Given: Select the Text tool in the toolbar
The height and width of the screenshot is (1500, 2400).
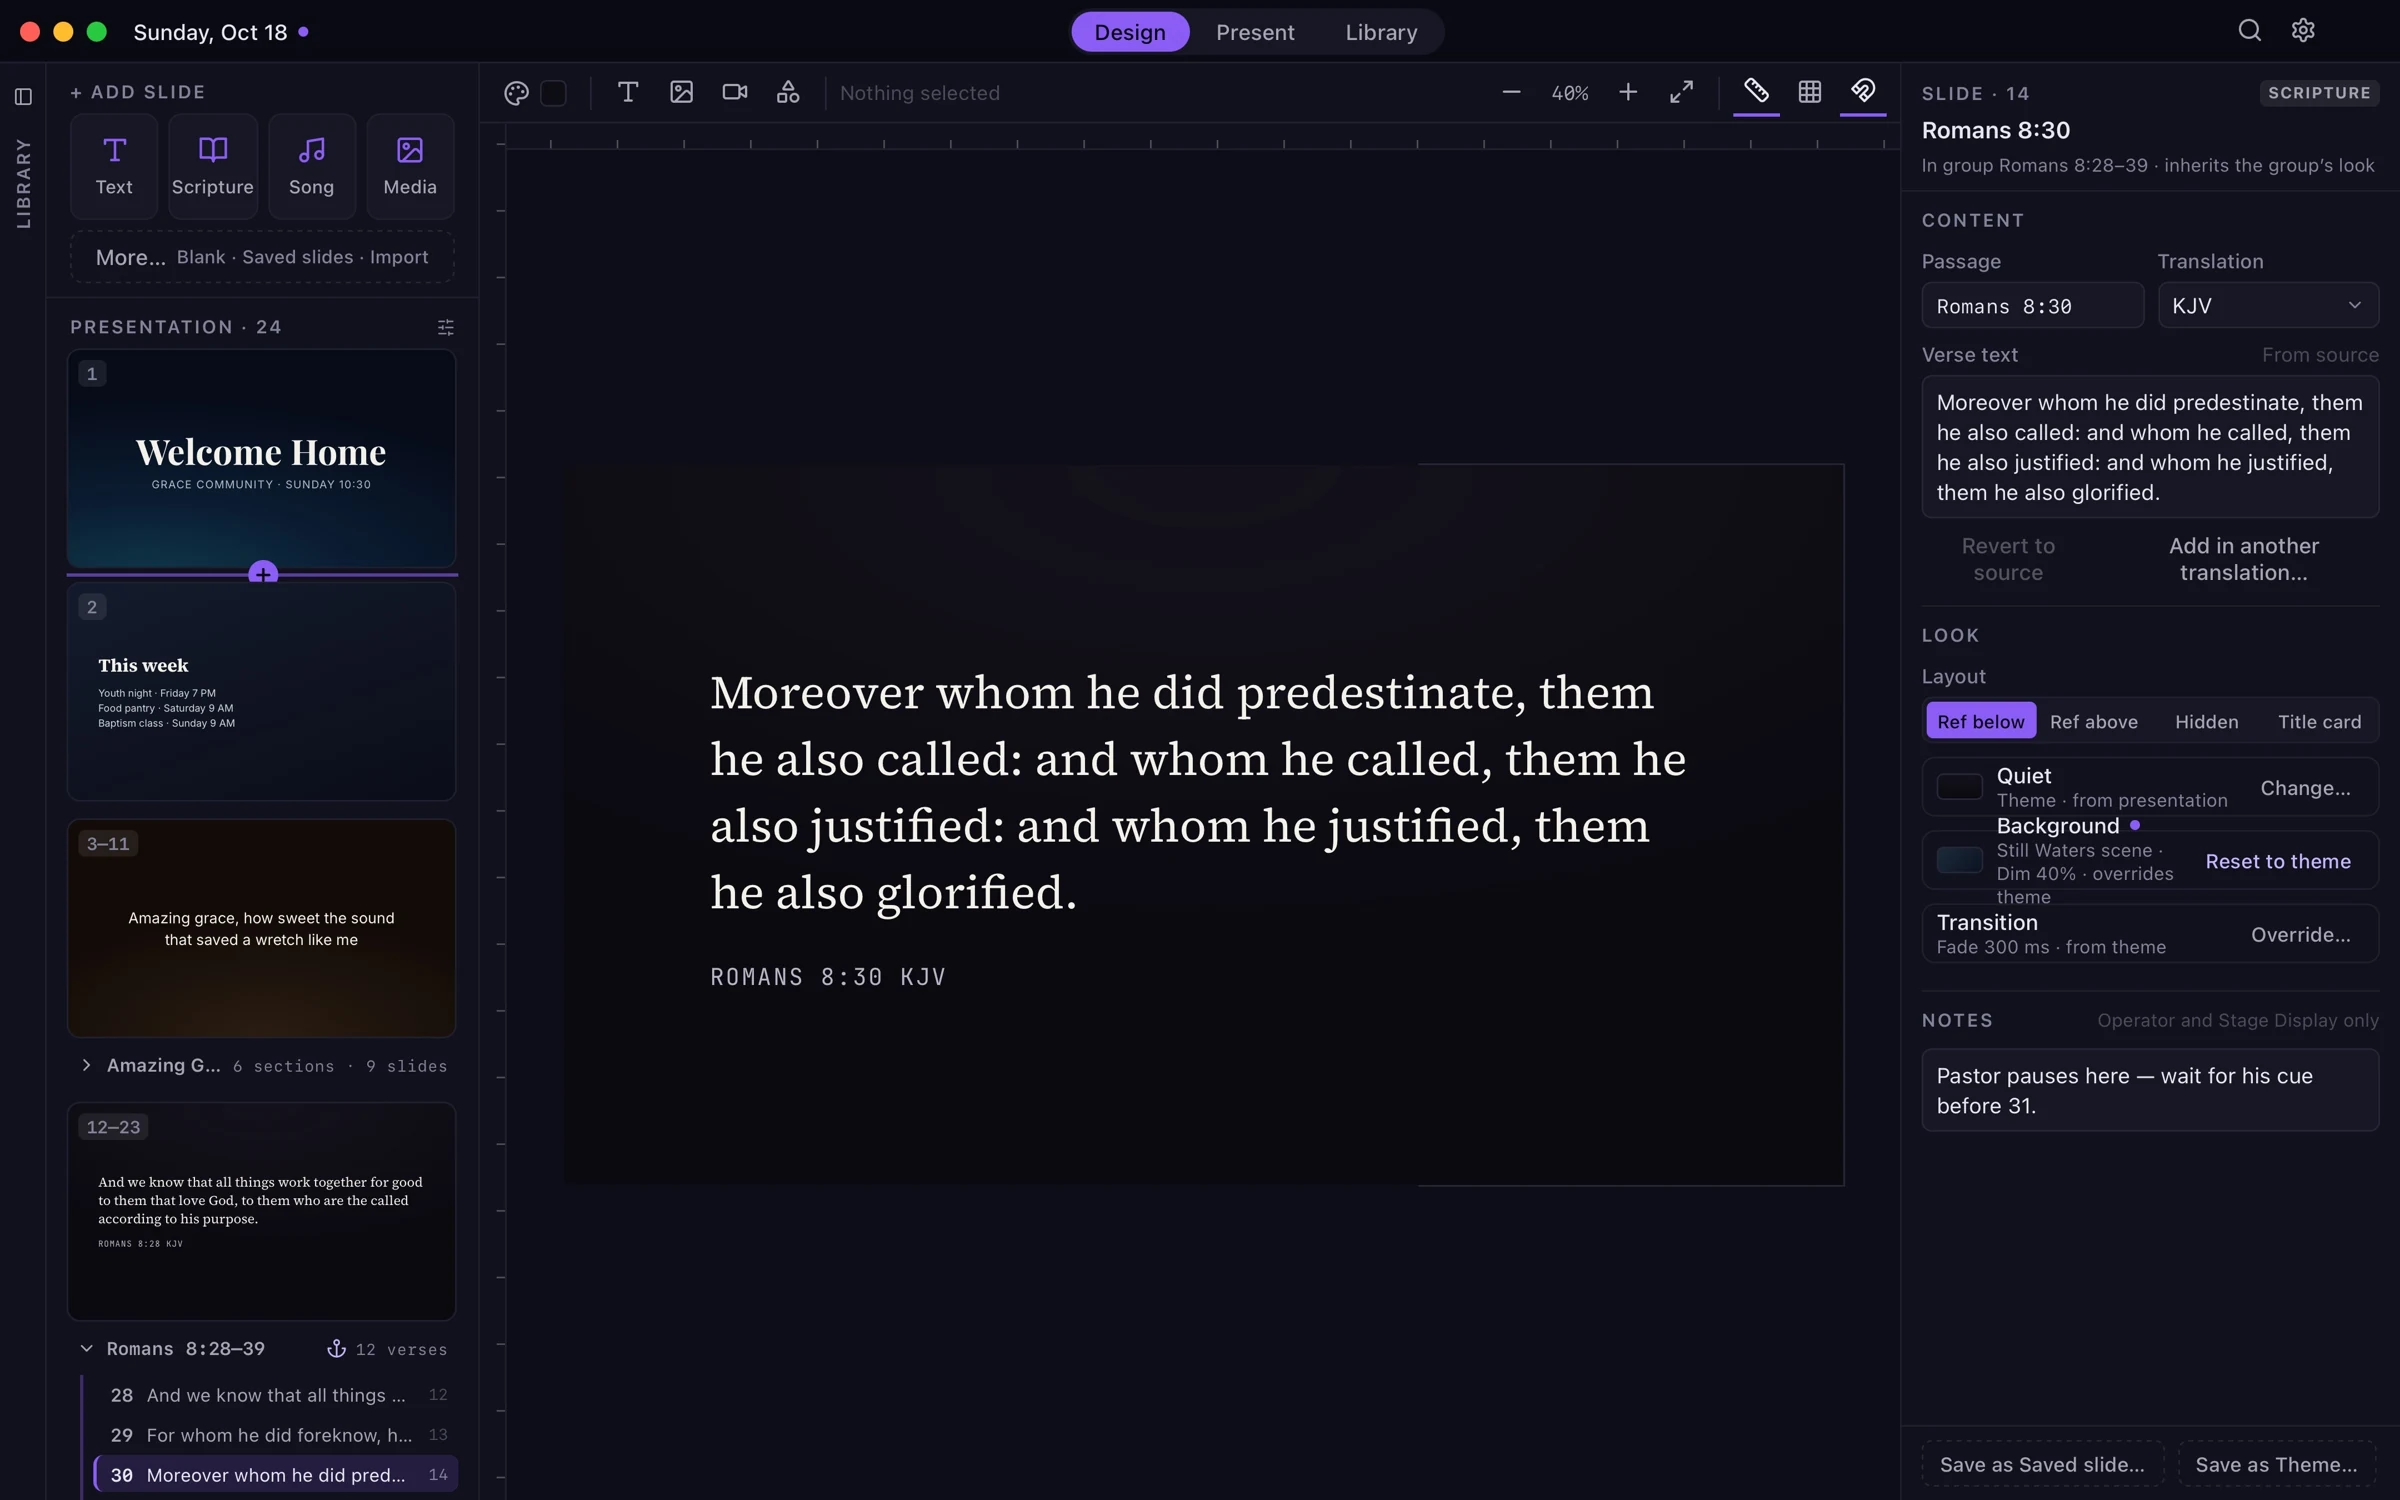Looking at the screenshot, I should coord(628,93).
